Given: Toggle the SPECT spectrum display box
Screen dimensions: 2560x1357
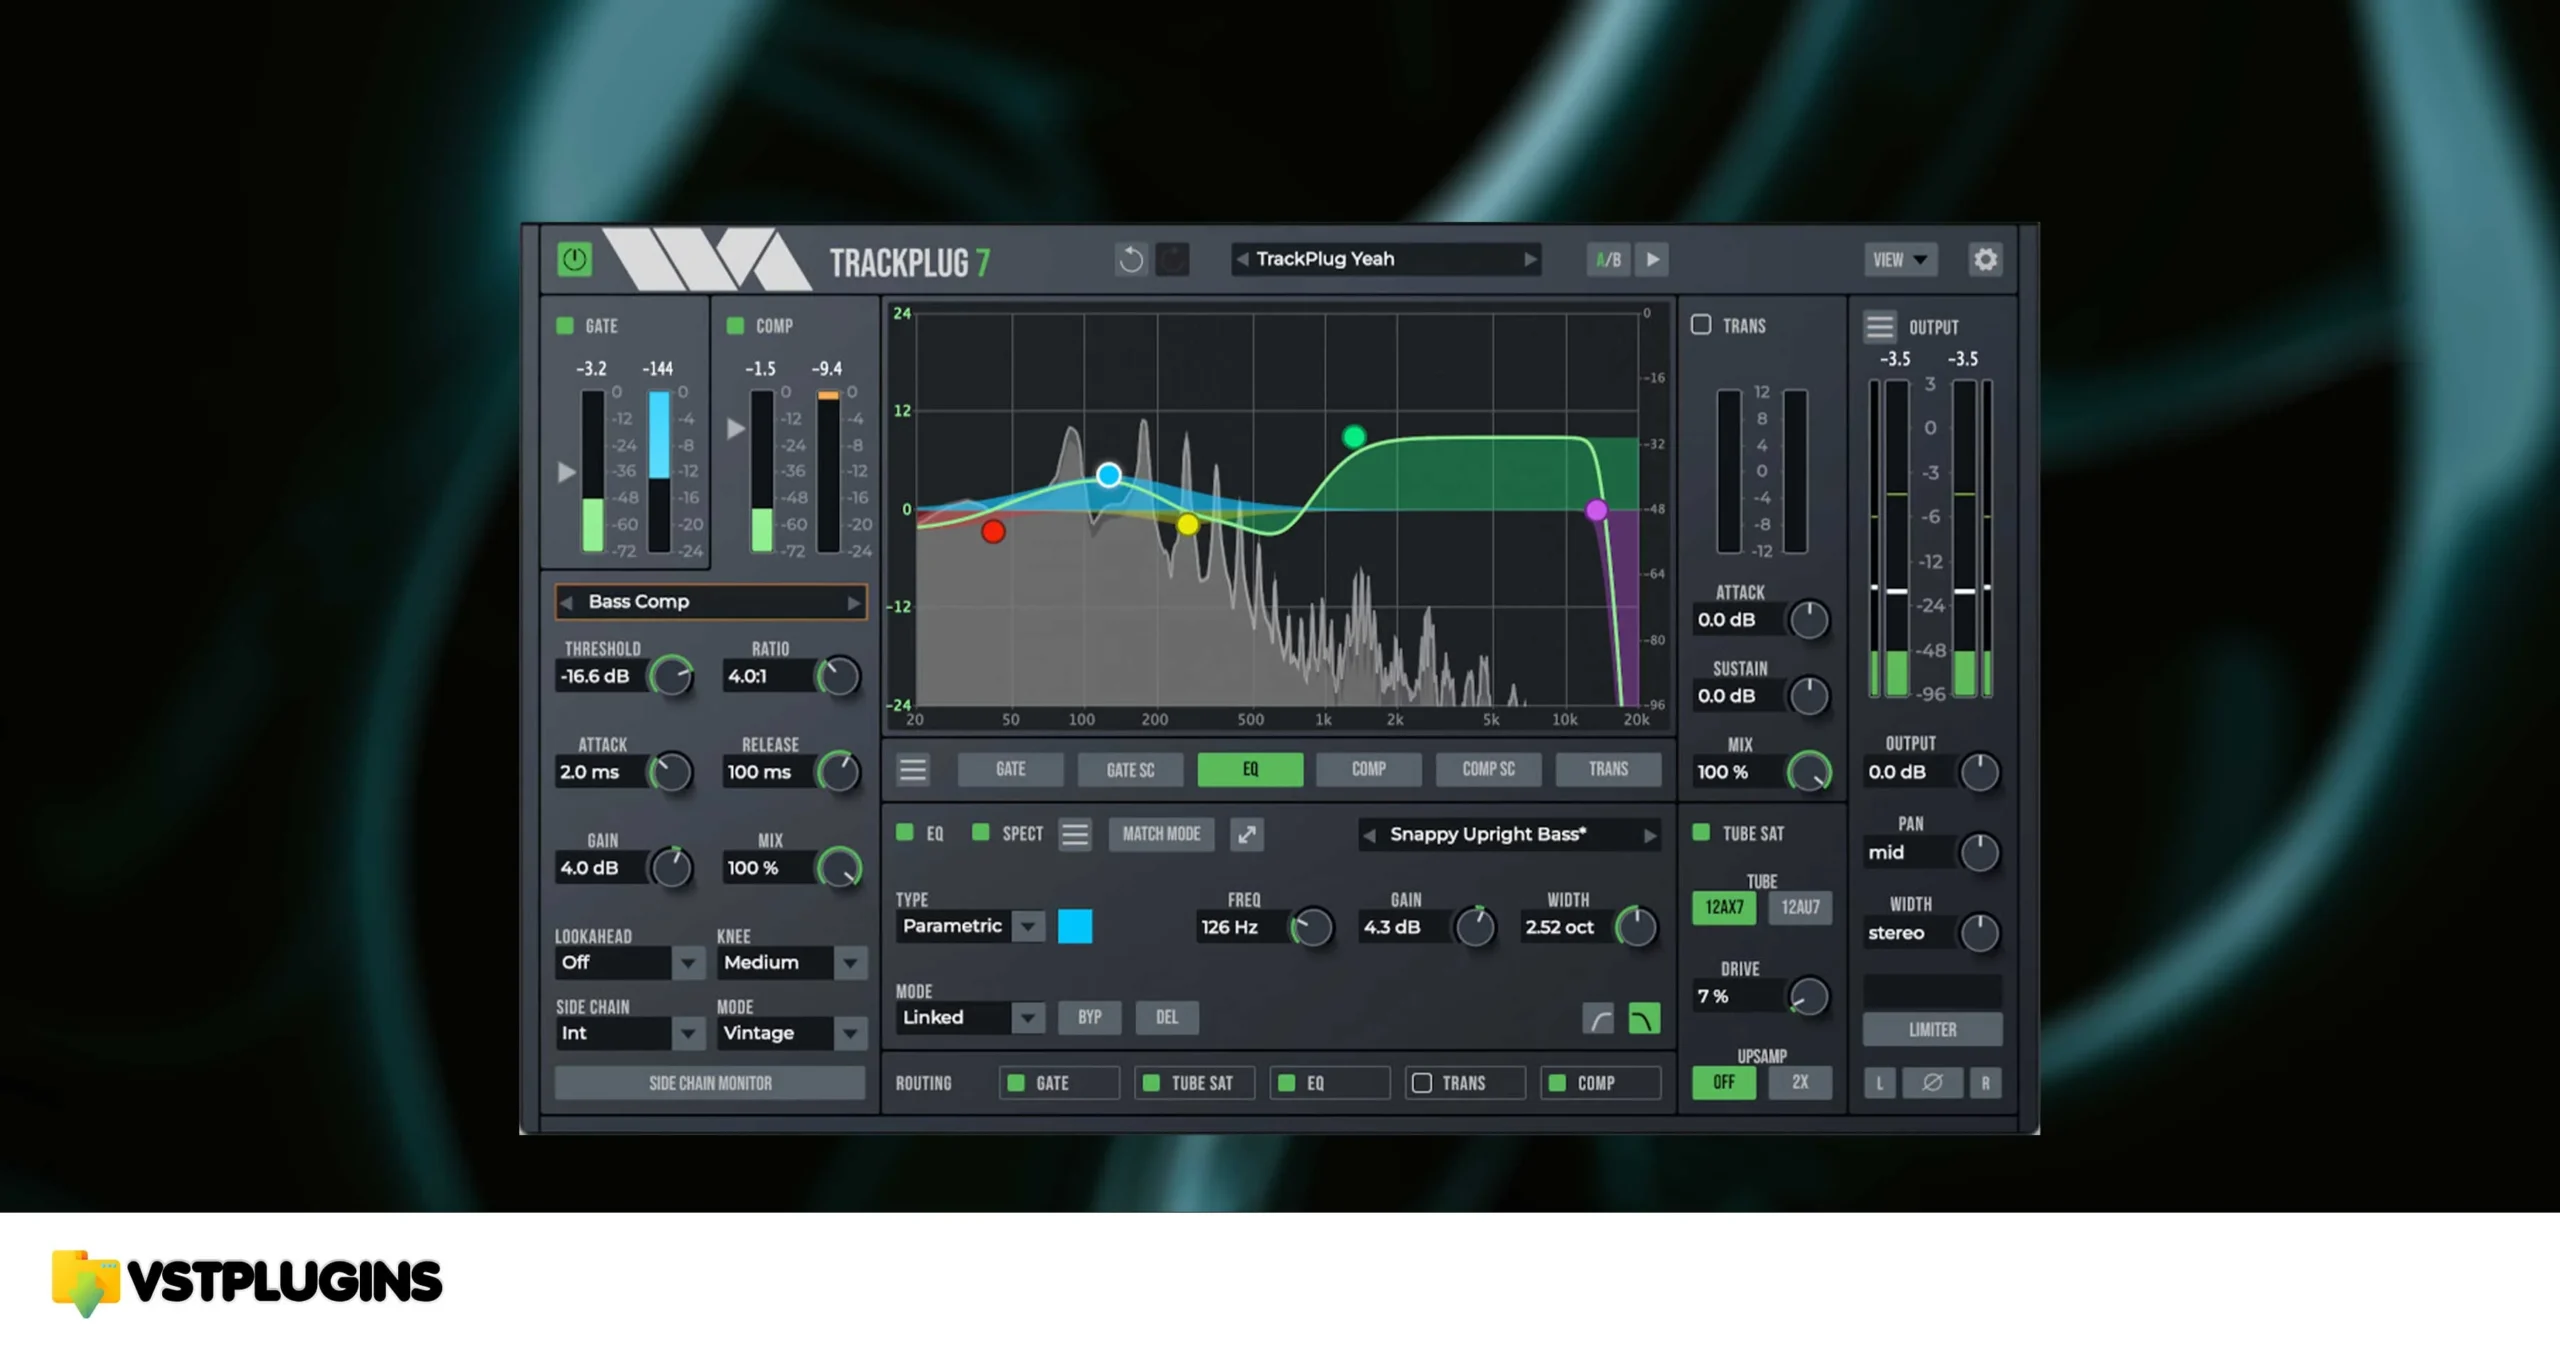Looking at the screenshot, I should pos(981,833).
